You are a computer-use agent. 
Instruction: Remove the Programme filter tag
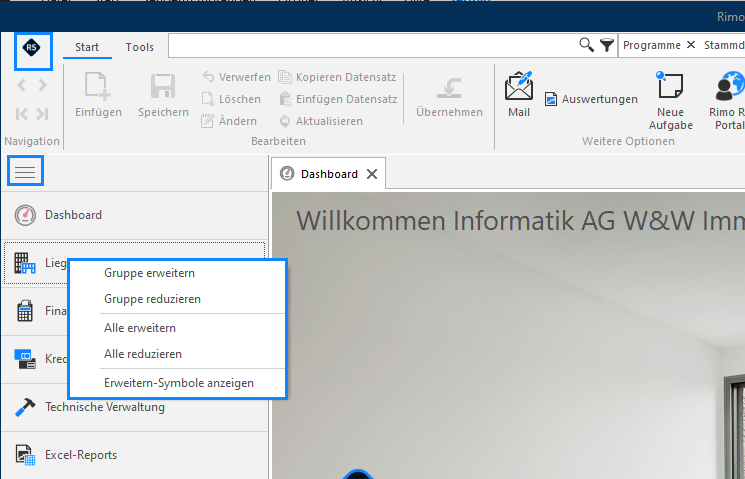click(x=691, y=45)
